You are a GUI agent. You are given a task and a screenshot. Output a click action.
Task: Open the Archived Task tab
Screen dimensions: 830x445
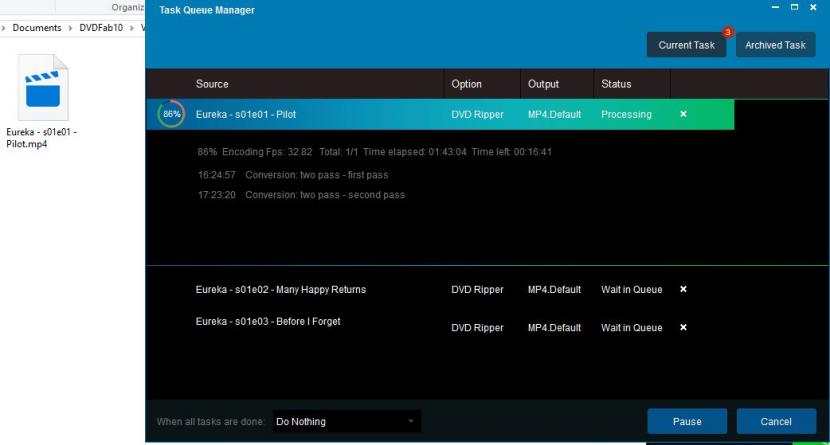775,45
